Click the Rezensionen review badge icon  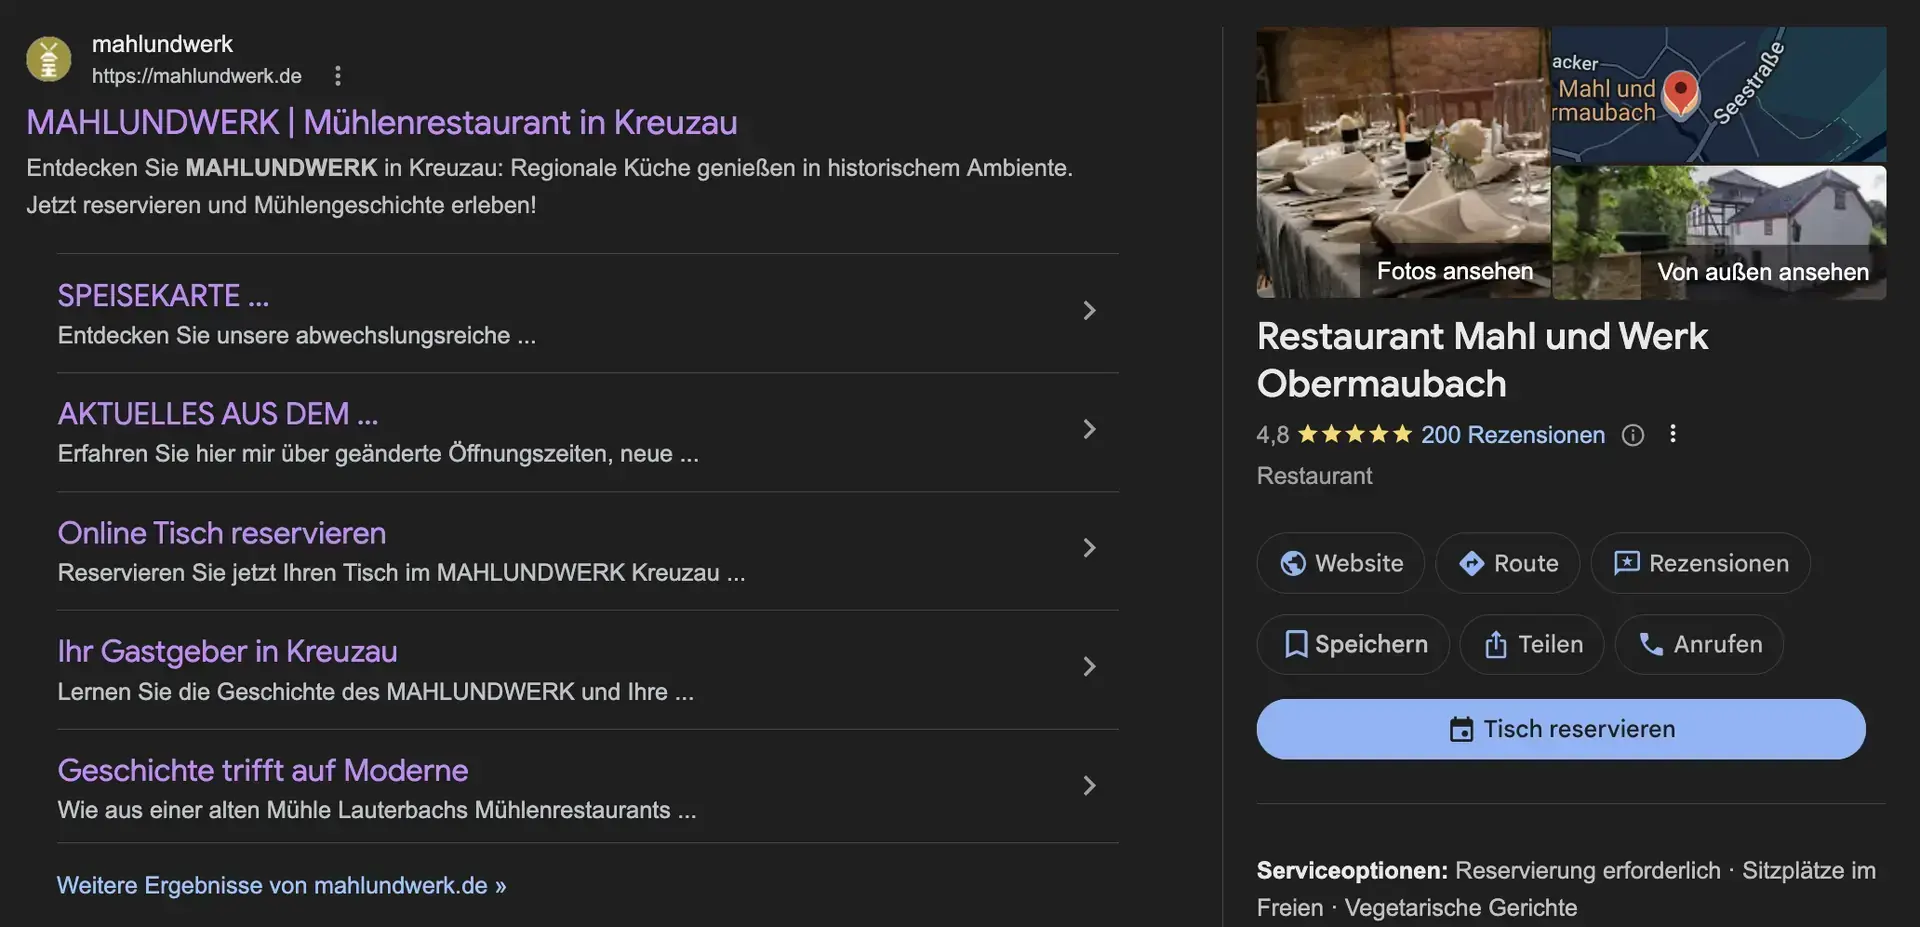pyautogui.click(x=1628, y=563)
